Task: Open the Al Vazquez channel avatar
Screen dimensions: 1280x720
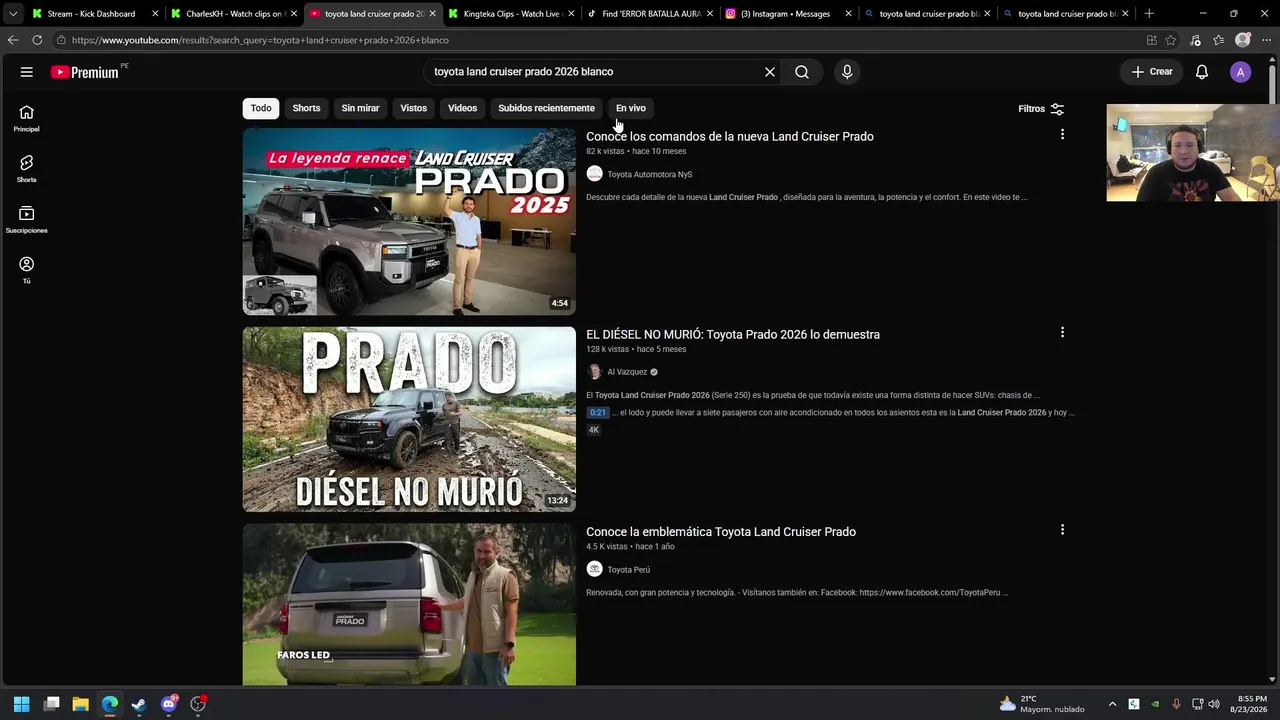Action: click(x=595, y=372)
